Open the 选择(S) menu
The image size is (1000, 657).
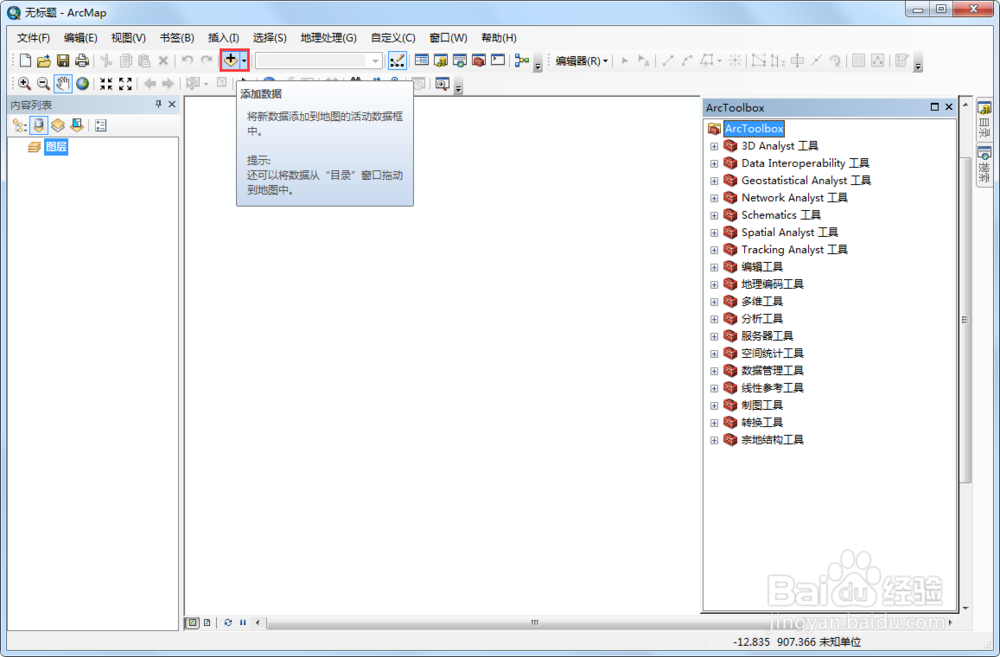270,38
